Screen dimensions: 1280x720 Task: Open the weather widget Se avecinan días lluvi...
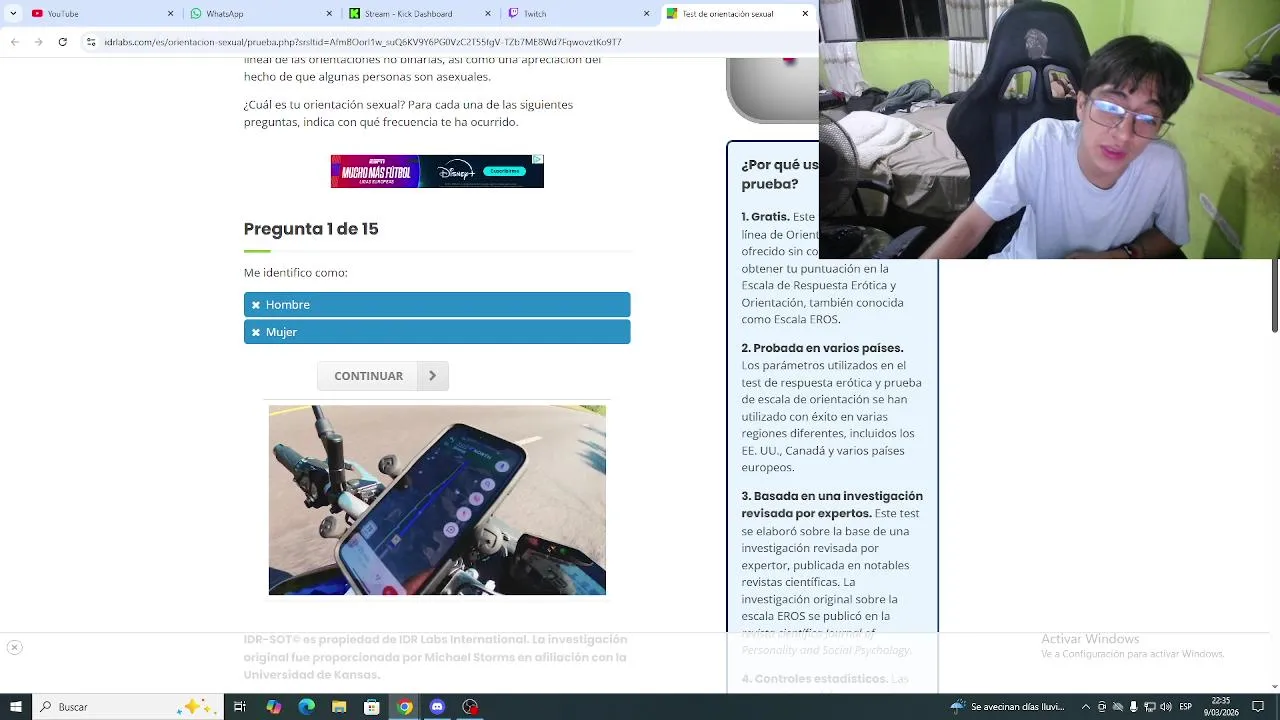(x=1007, y=707)
